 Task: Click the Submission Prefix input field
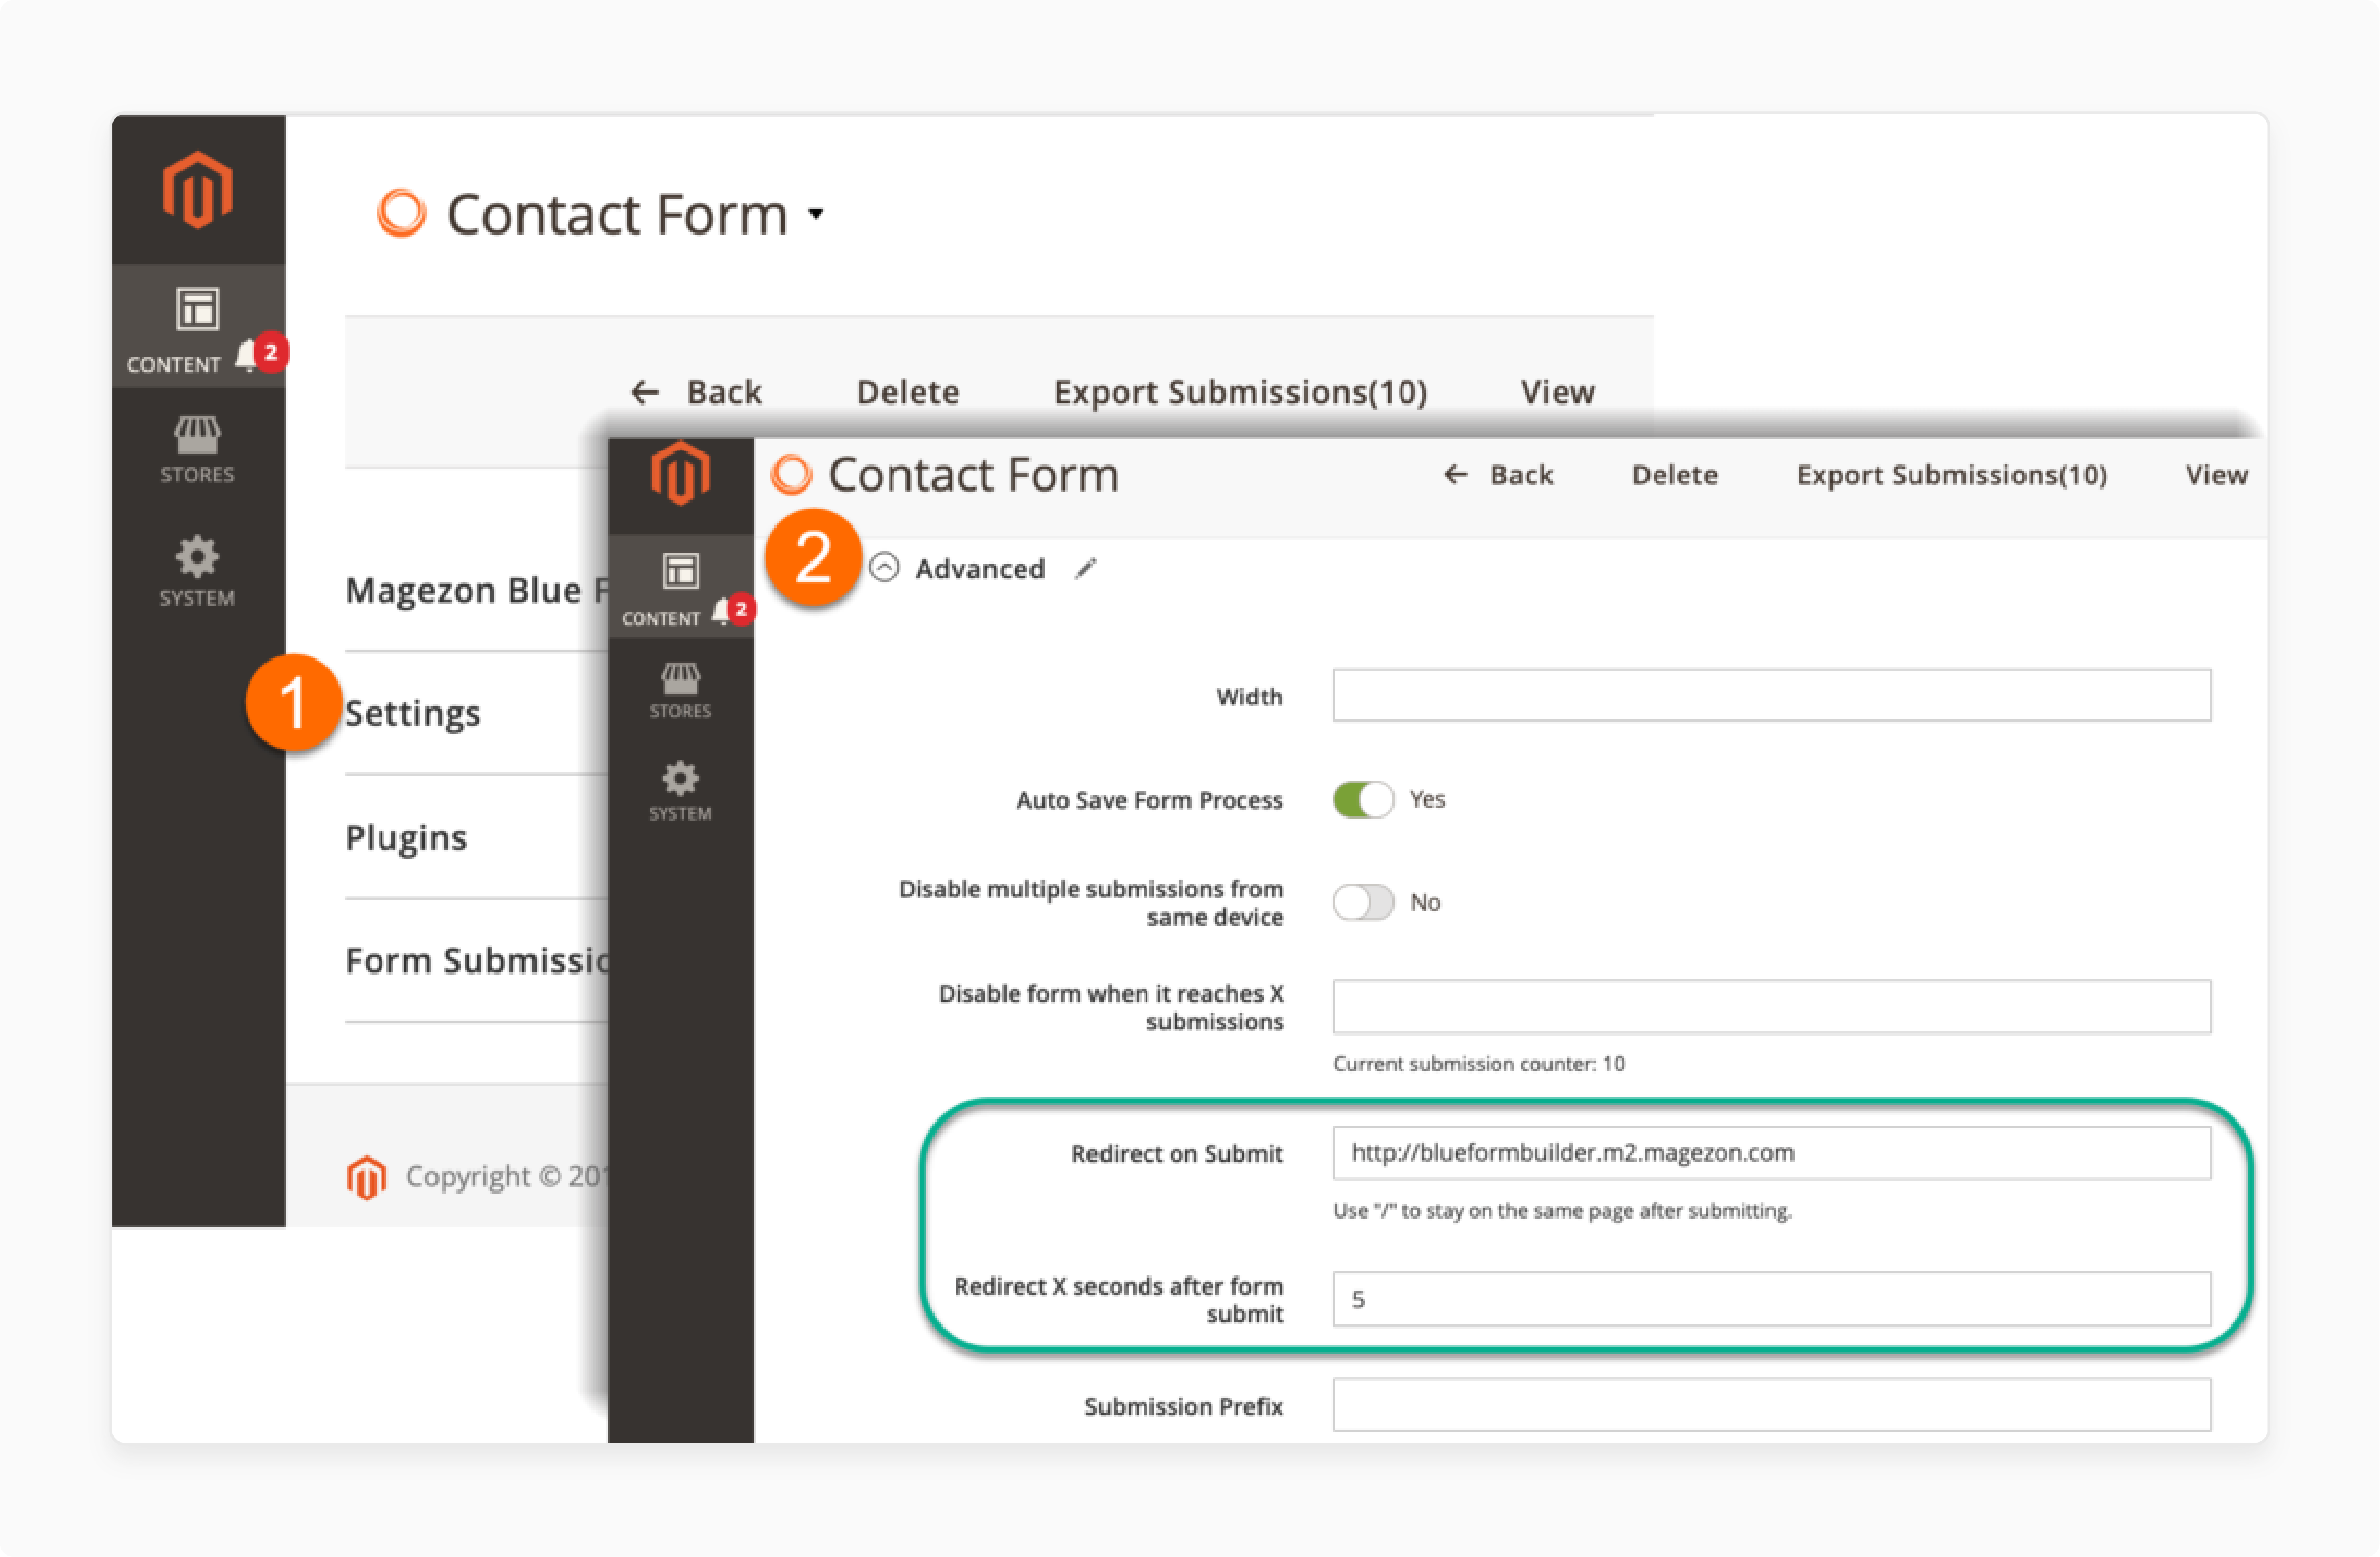(x=1771, y=1405)
